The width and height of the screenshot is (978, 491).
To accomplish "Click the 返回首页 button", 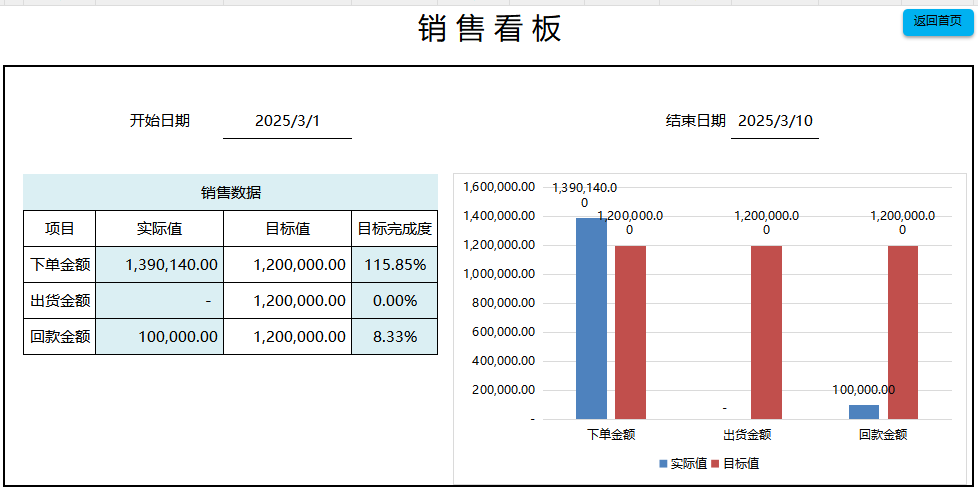I will [937, 22].
